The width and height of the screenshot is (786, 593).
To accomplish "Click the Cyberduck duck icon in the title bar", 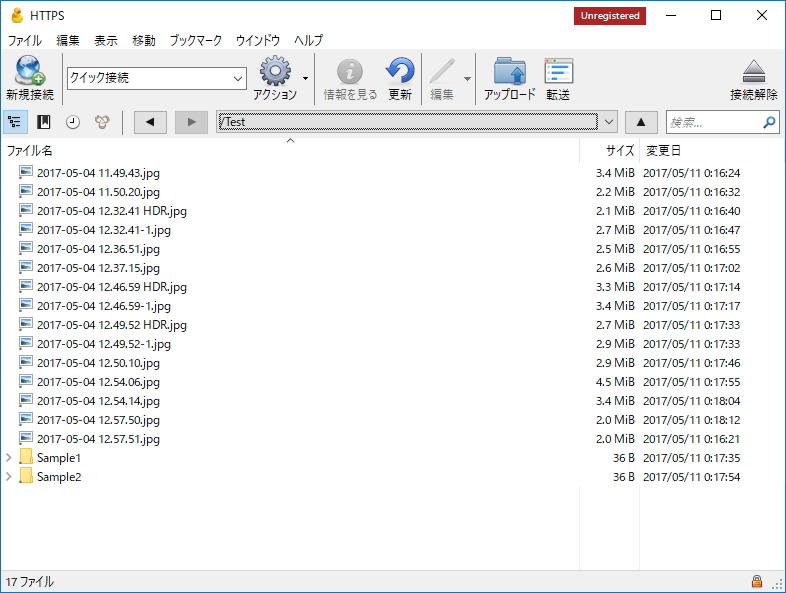I will [x=17, y=16].
